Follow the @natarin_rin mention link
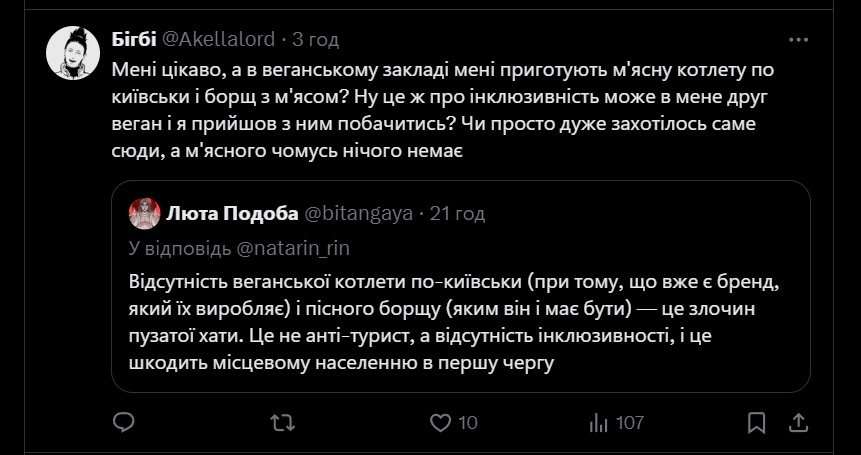 tap(294, 247)
